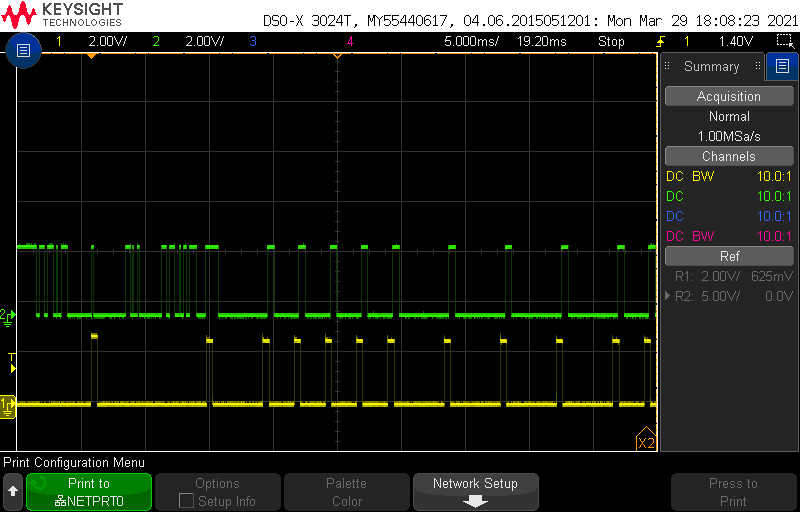Click the 5.000ms/ timebase value

471,41
